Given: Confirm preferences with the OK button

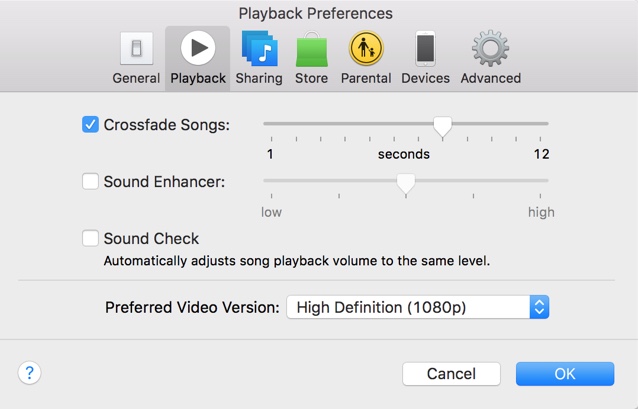Looking at the screenshot, I should pyautogui.click(x=565, y=374).
